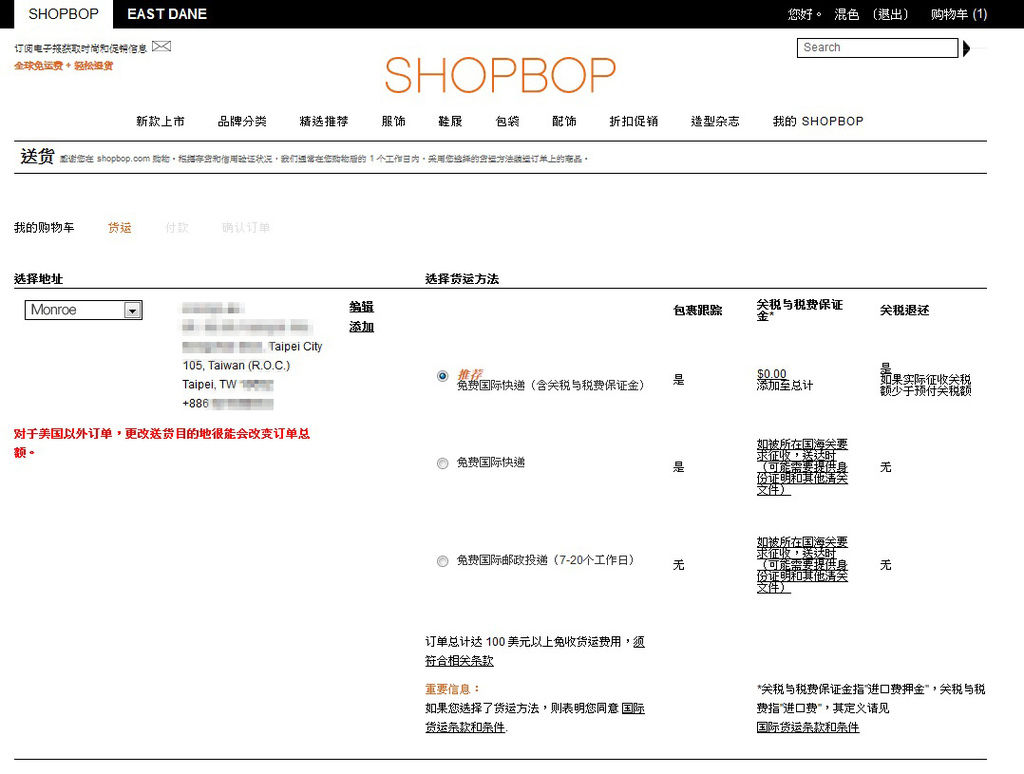Open the 折扣促销 menu
The width and height of the screenshot is (1024, 774).
tap(633, 121)
